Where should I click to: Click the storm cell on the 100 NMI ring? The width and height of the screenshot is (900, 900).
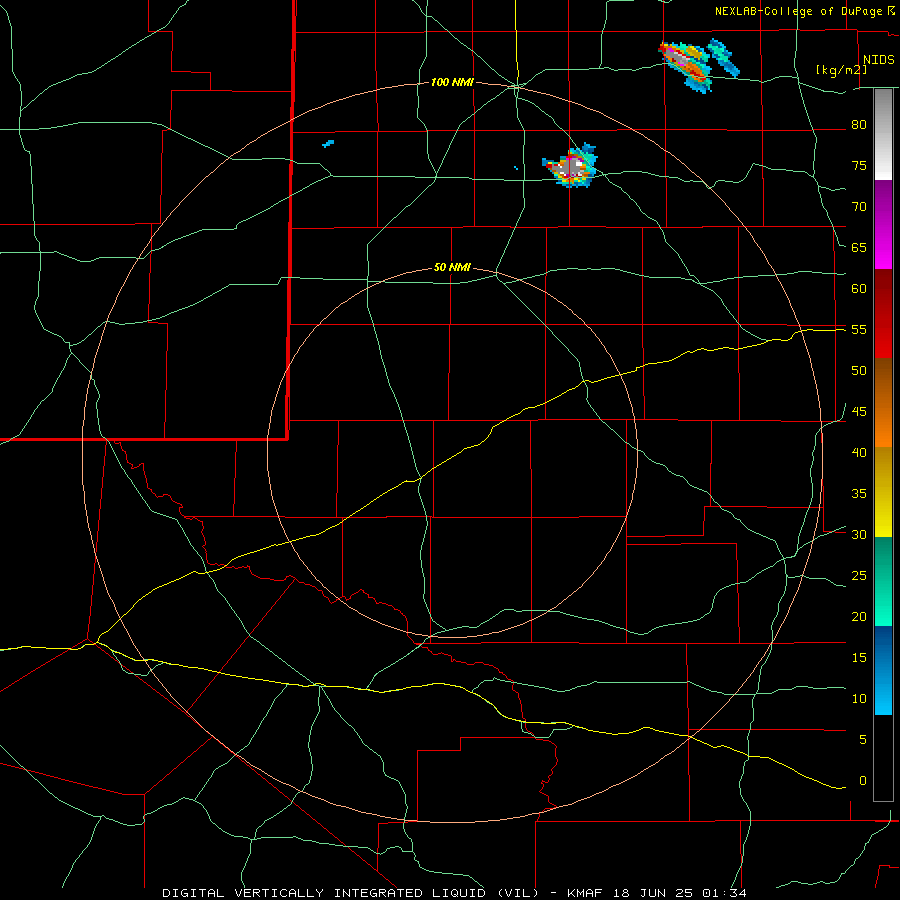570,166
